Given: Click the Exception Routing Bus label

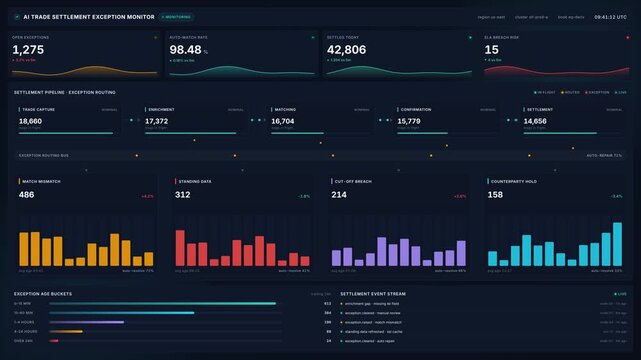Looking at the screenshot, I should coord(44,156).
